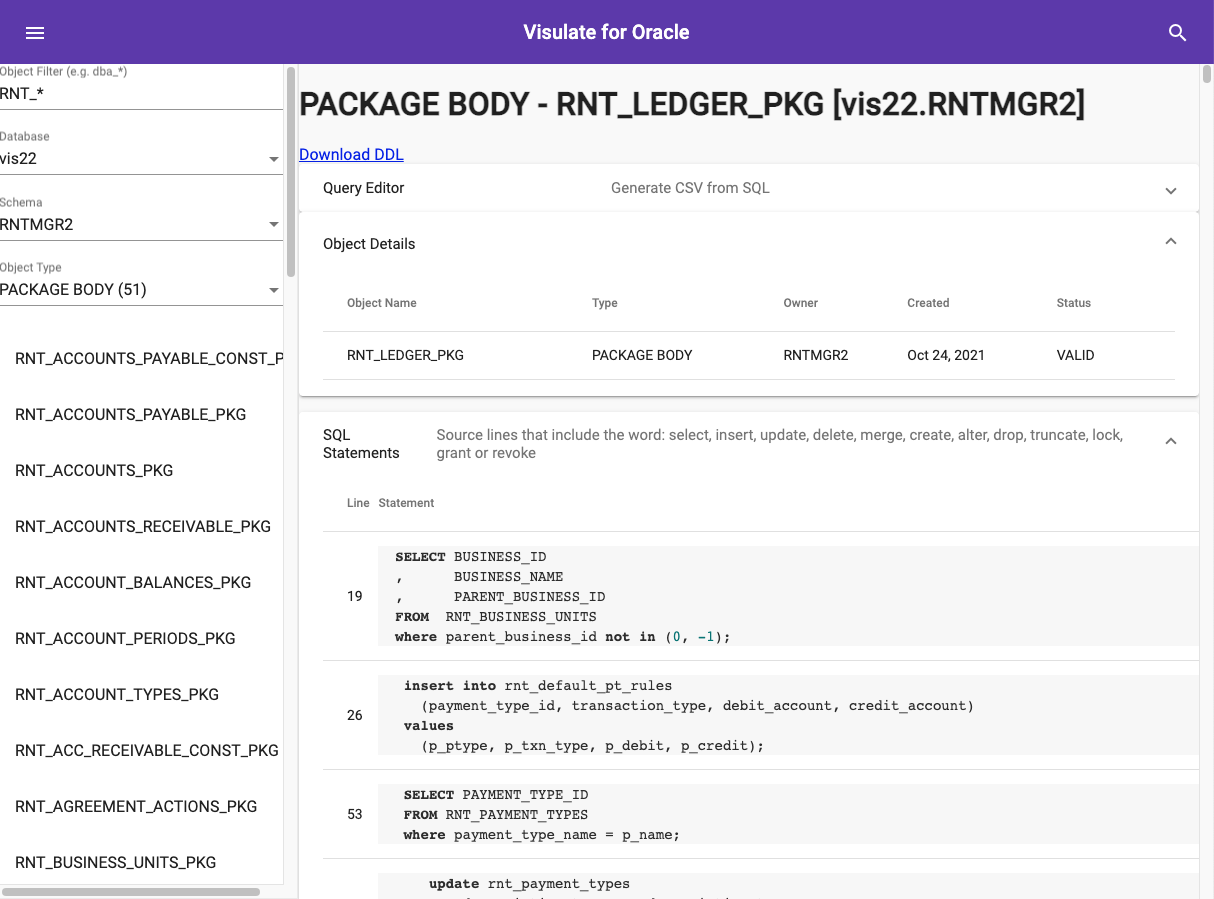Open the Object Type dropdown

(x=140, y=291)
